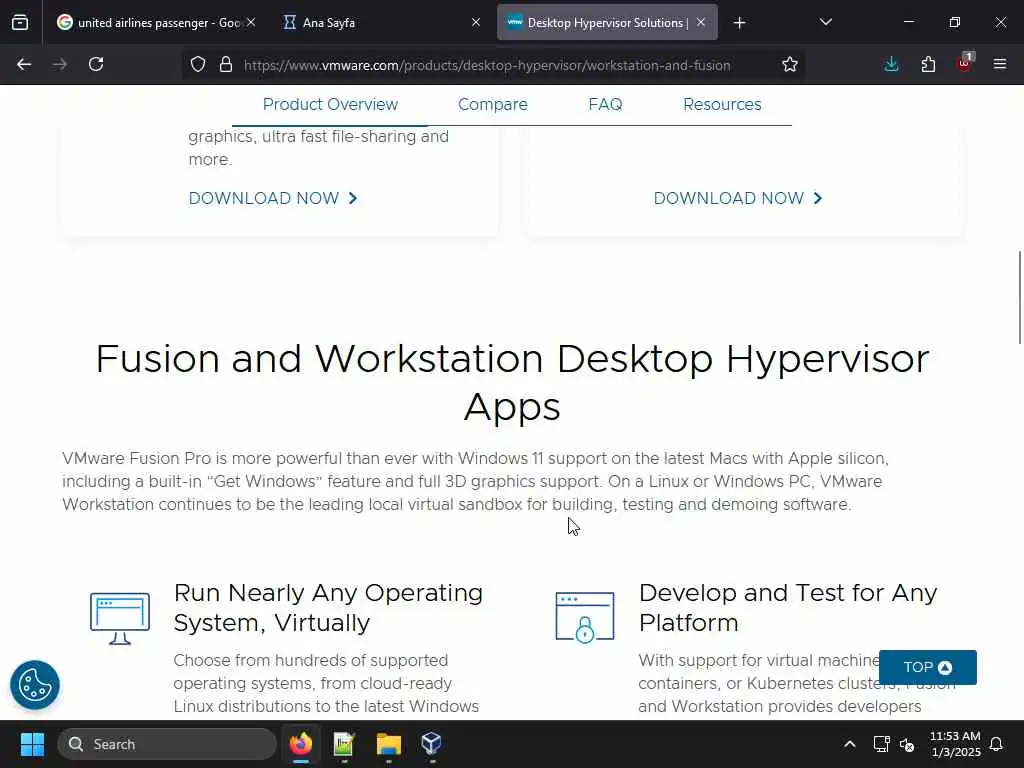Open the FAQ page tab
This screenshot has width=1024, height=768.
pos(605,104)
